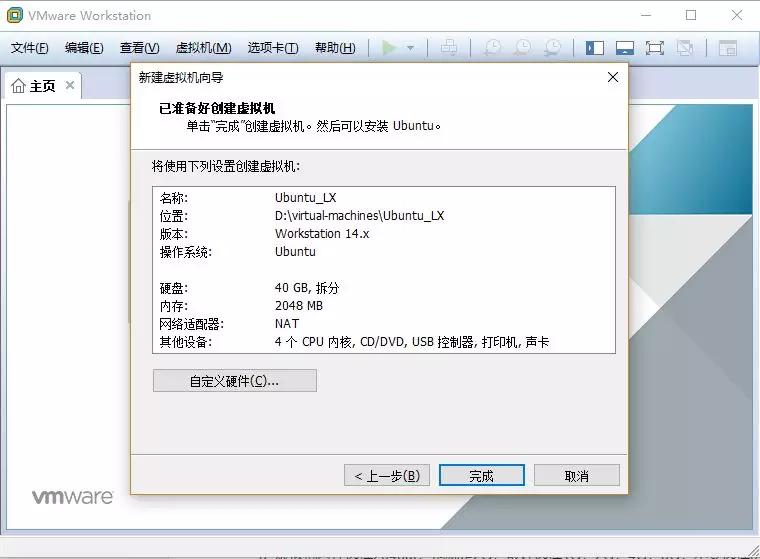
Task: Click the green power-on play icon
Action: tap(389, 48)
